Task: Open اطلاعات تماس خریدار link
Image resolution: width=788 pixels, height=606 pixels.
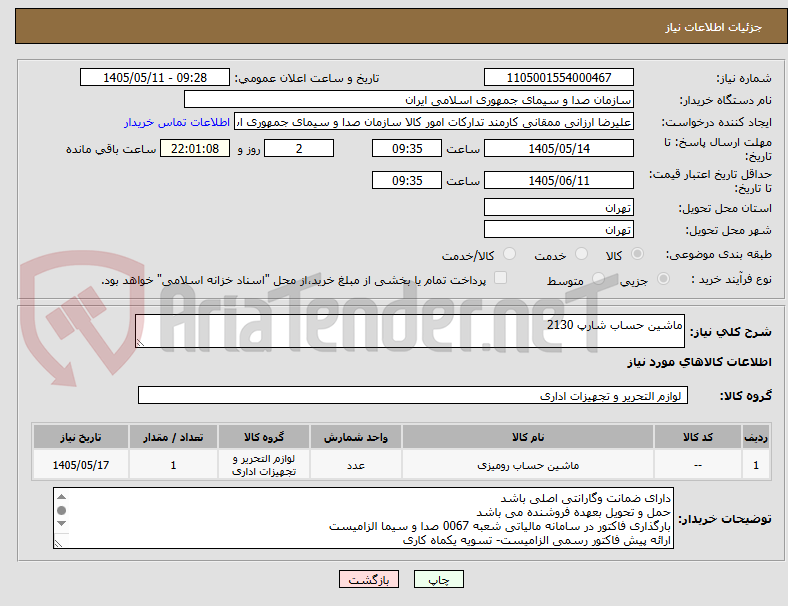Action: [177, 122]
